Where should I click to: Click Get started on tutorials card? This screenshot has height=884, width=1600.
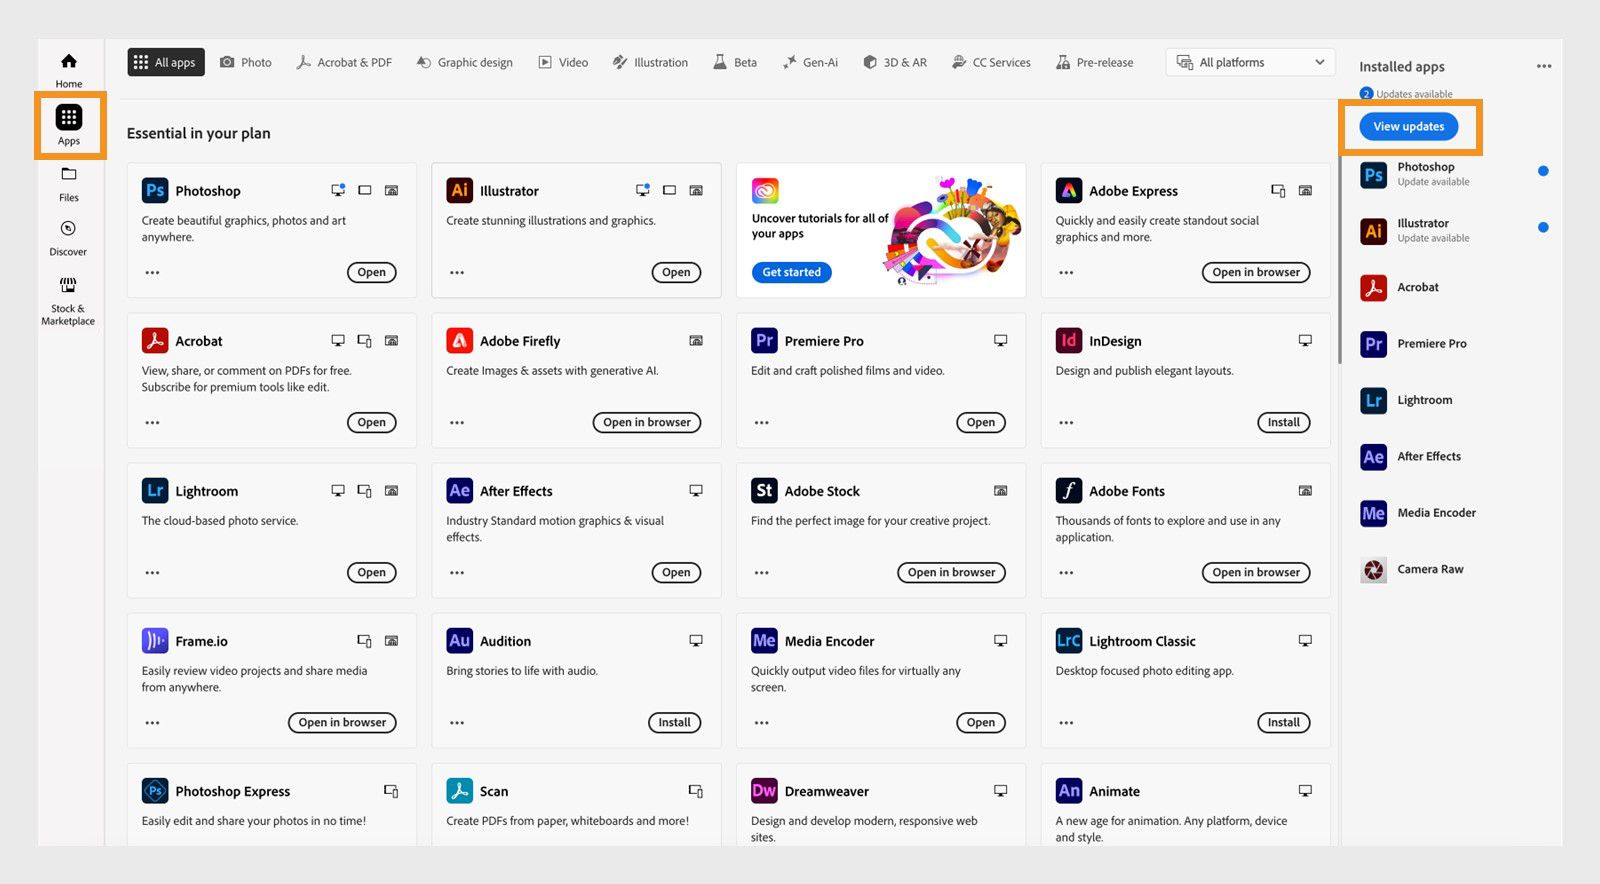pyautogui.click(x=791, y=272)
